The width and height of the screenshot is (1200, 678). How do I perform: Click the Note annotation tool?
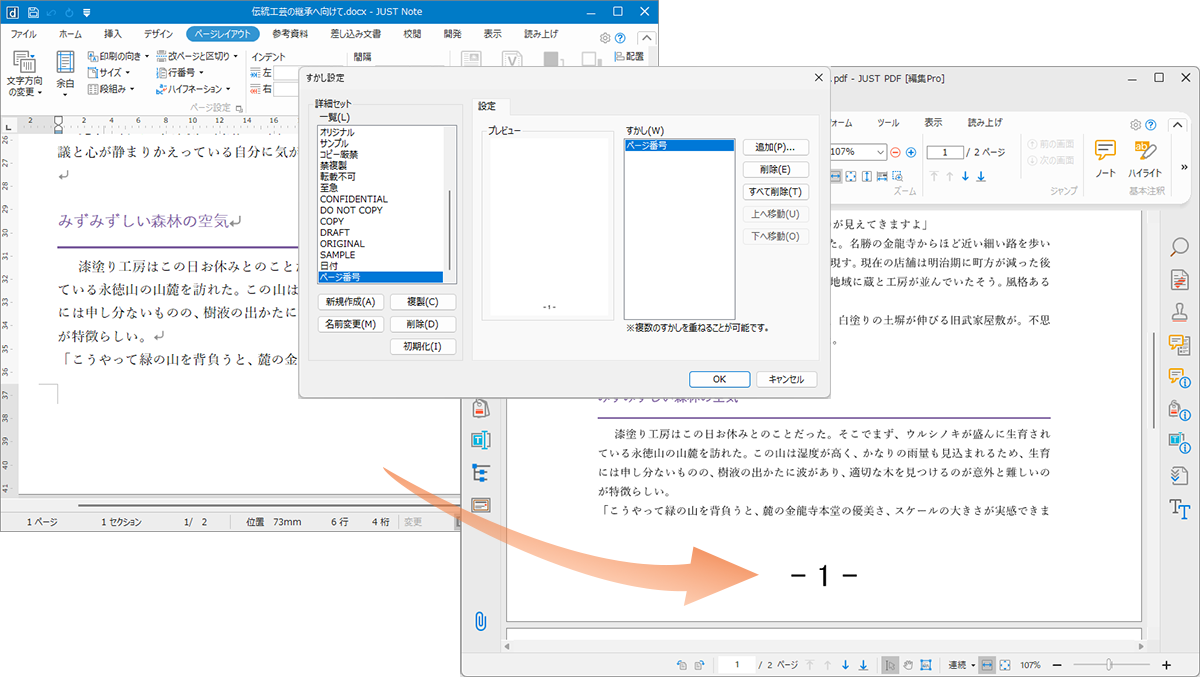[x=1105, y=157]
